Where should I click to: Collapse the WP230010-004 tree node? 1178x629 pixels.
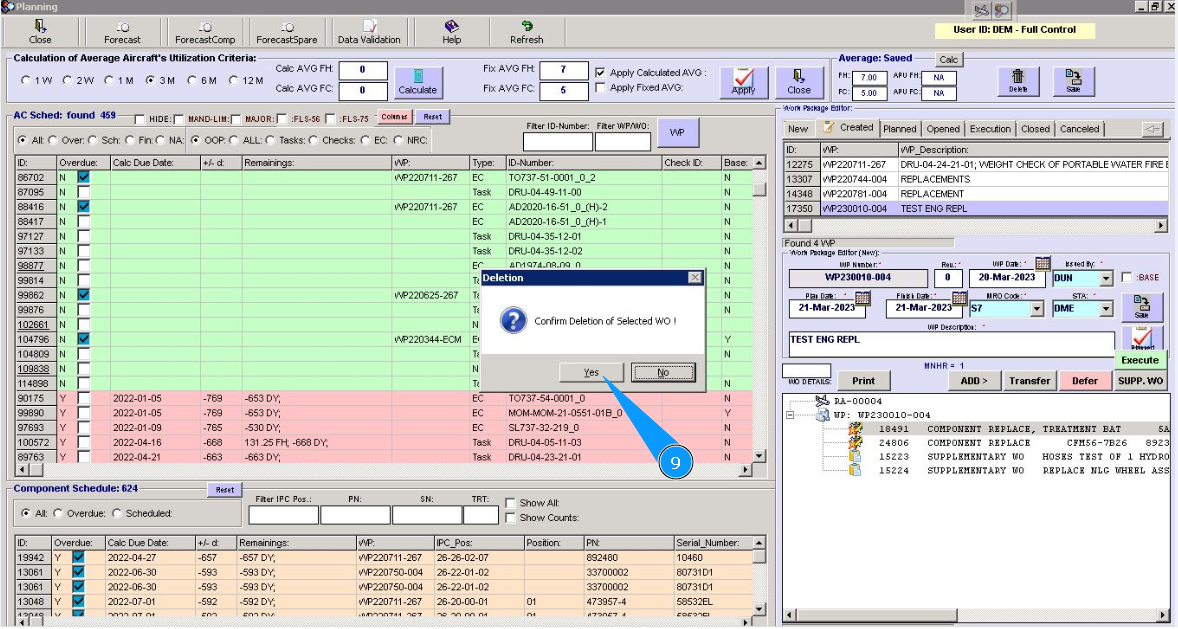pos(791,415)
